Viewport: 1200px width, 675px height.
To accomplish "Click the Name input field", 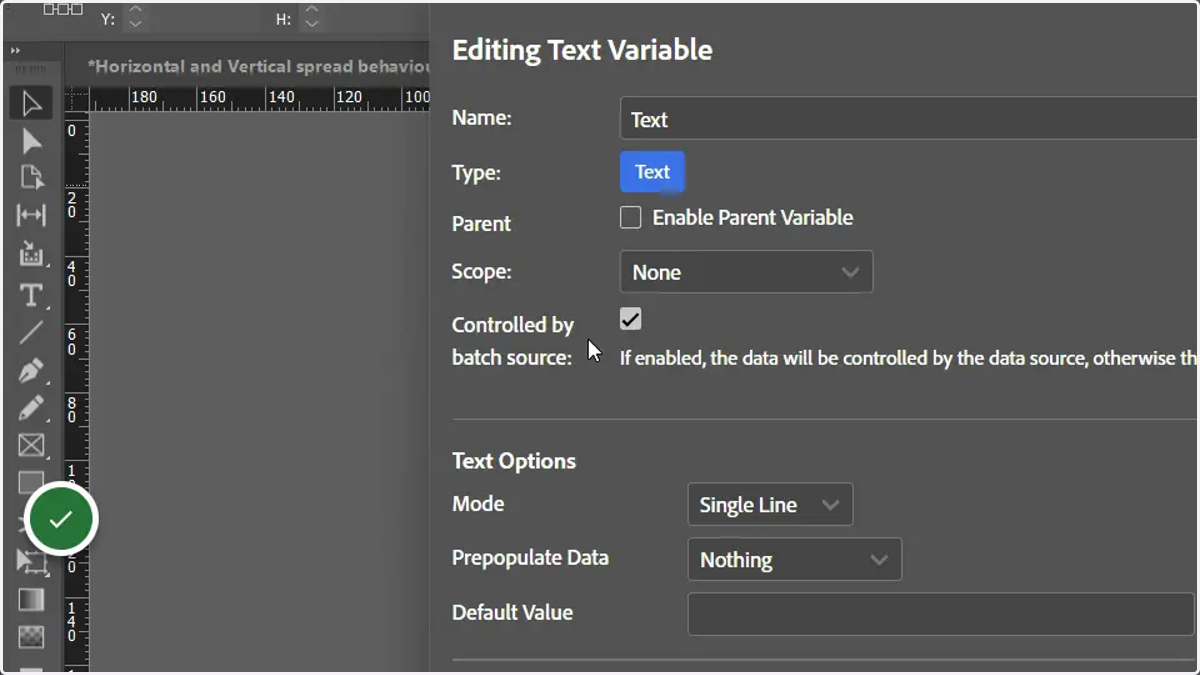I will (909, 119).
